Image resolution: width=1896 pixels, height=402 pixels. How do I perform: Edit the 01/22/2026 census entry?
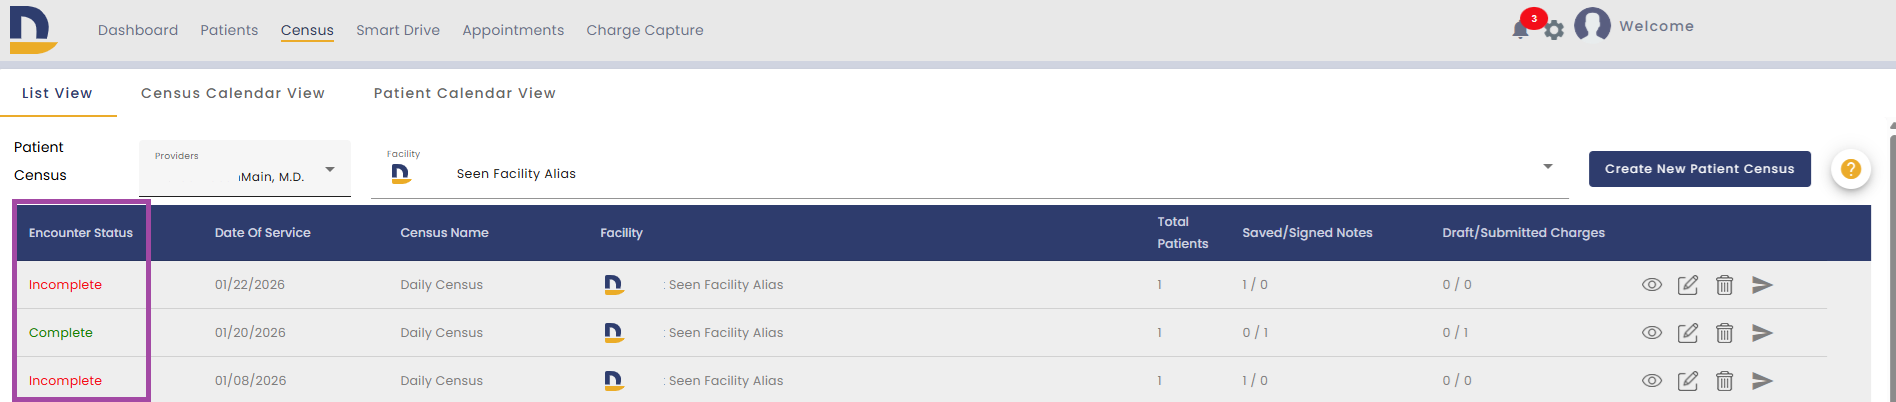coord(1688,285)
